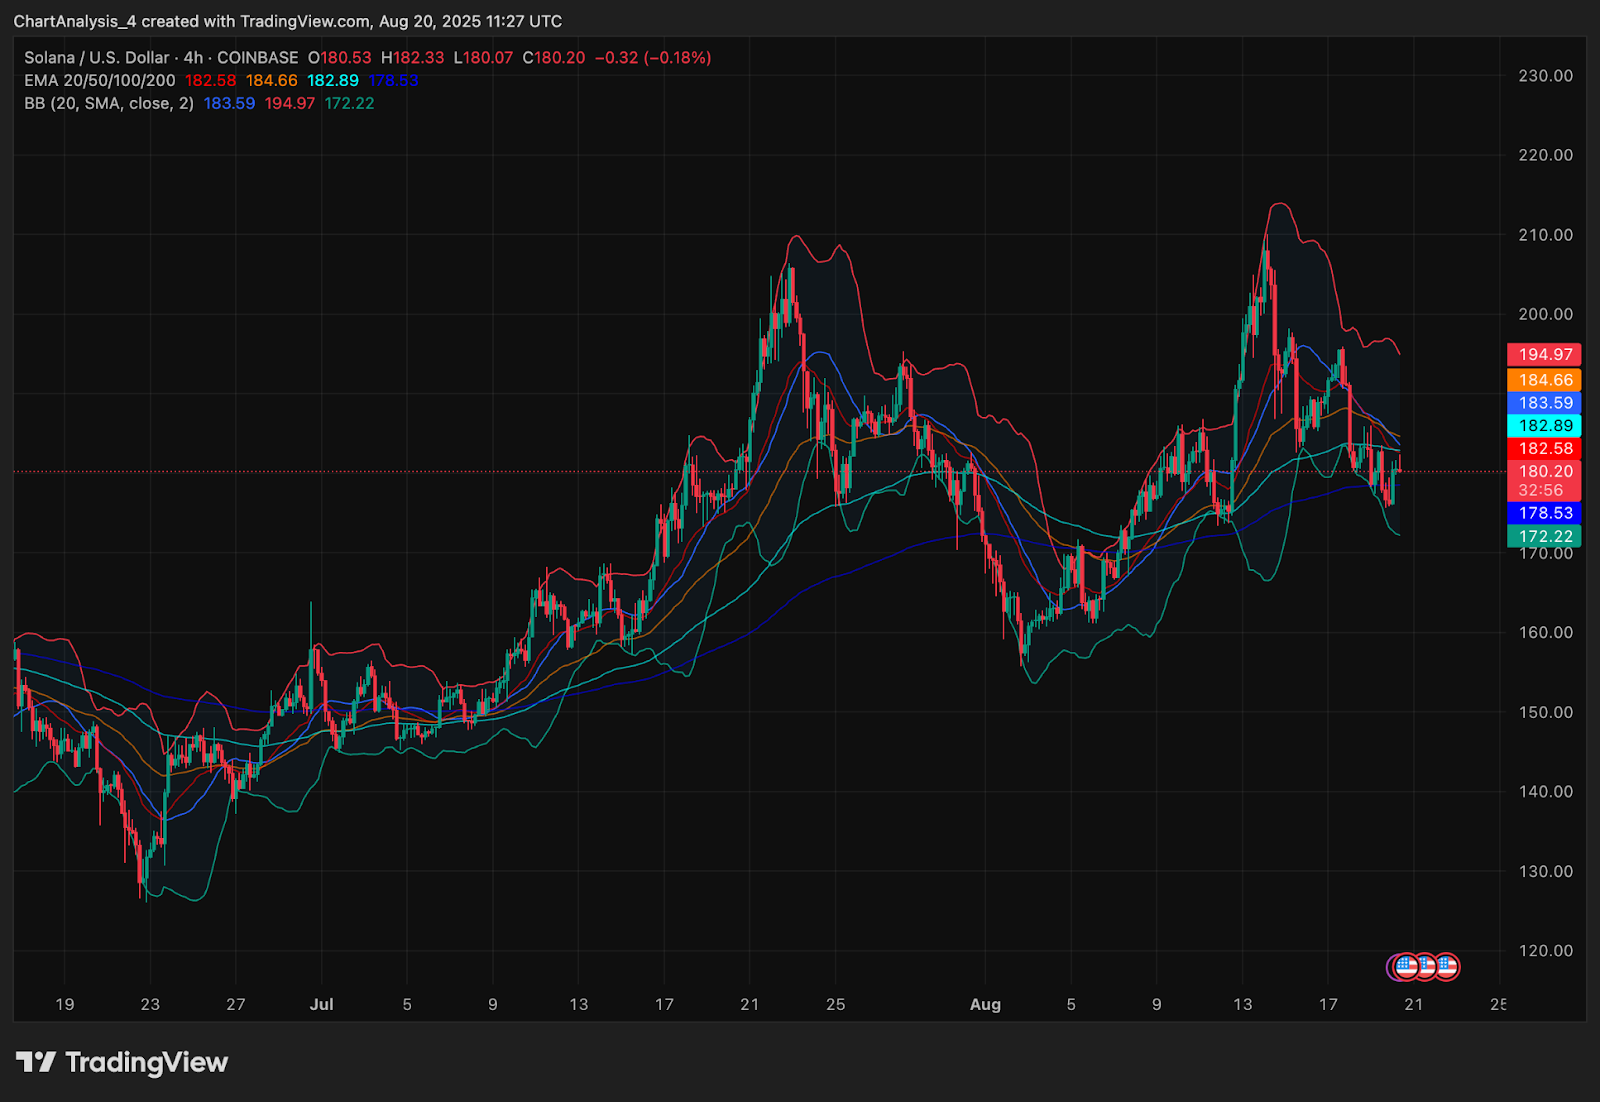Click the TradingView logo at bottom left
This screenshot has height=1102, width=1600.
122,1062
